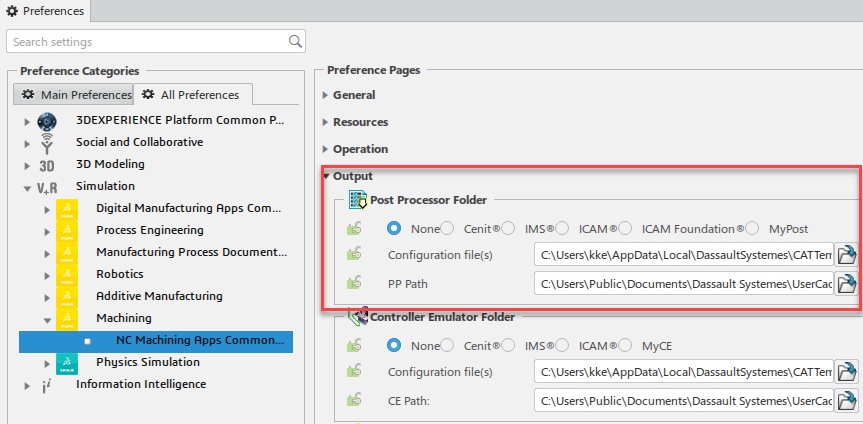Select IMS controller emulator option
The image size is (863, 424).
(x=508, y=346)
